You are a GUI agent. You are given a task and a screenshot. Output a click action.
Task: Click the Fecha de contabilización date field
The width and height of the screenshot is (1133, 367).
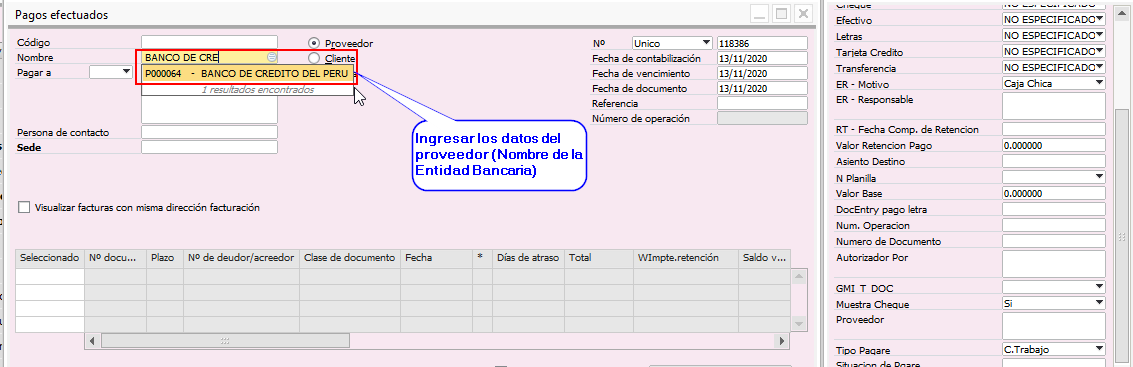762,59
